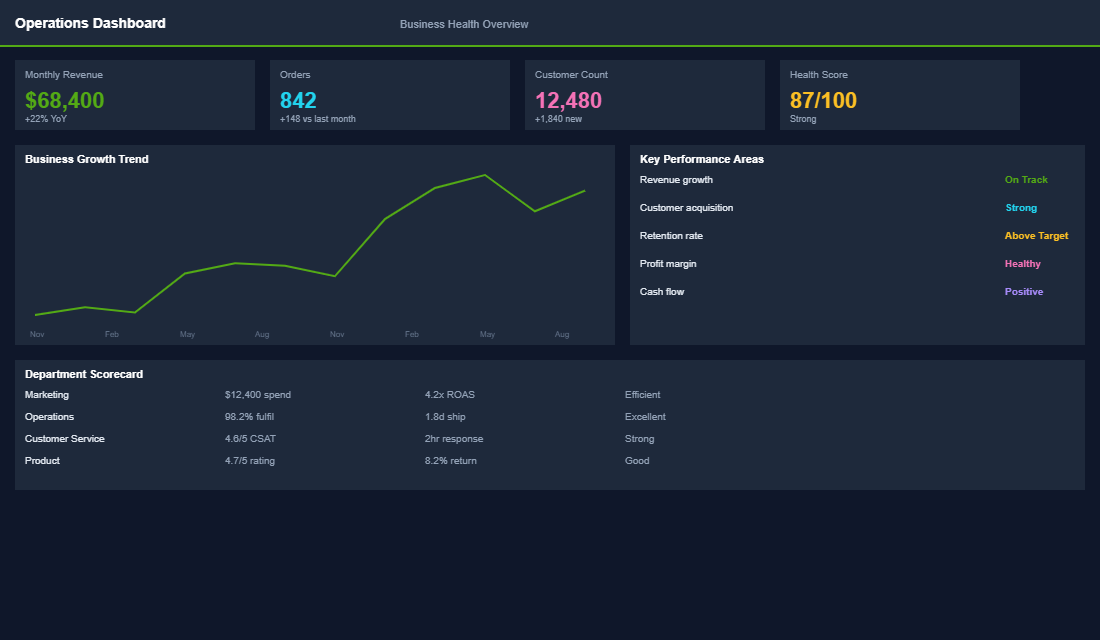Click the +22% YoY revenue change label

44,118
